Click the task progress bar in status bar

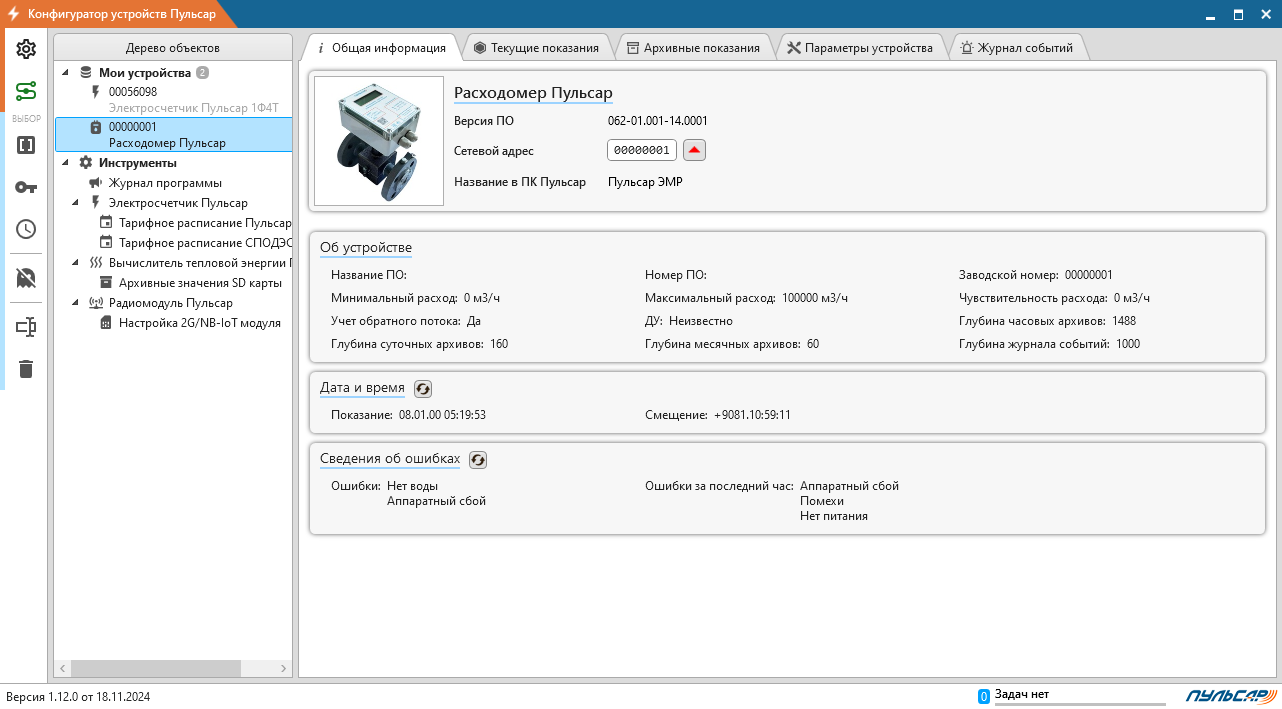1080,703
